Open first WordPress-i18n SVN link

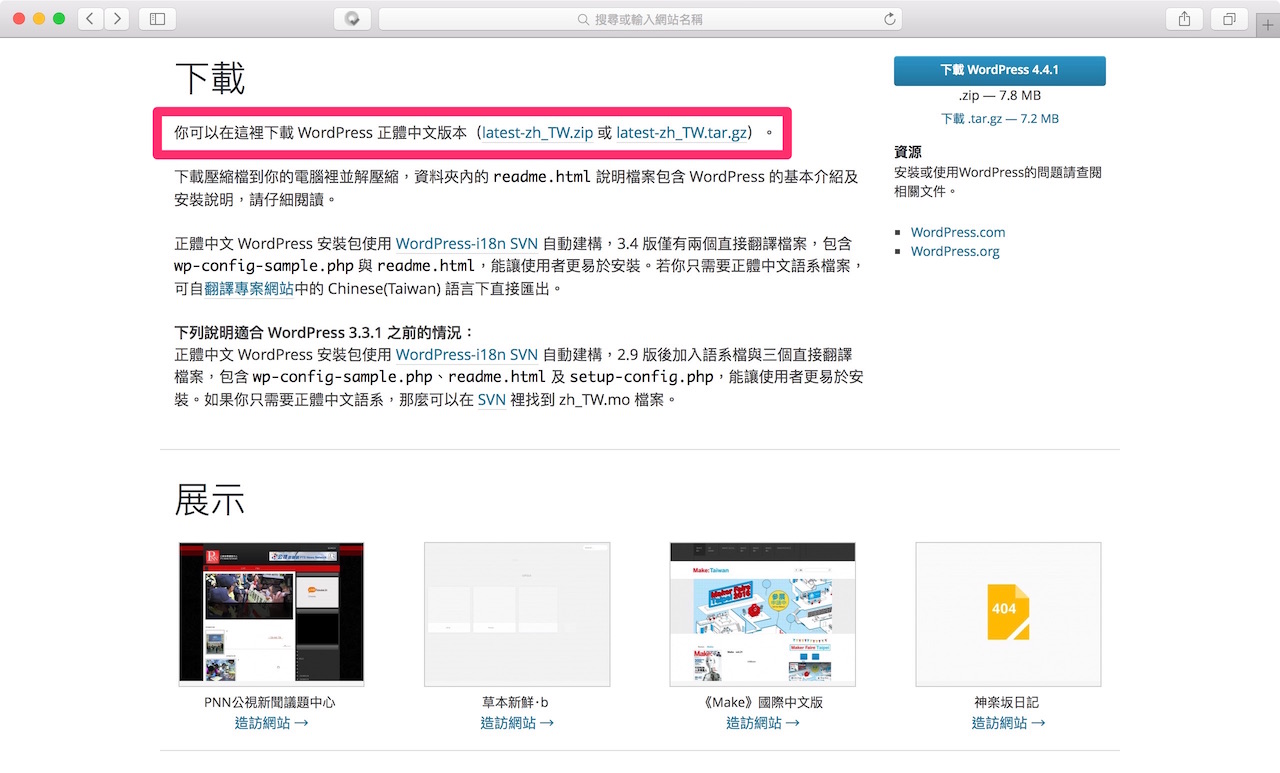click(467, 243)
